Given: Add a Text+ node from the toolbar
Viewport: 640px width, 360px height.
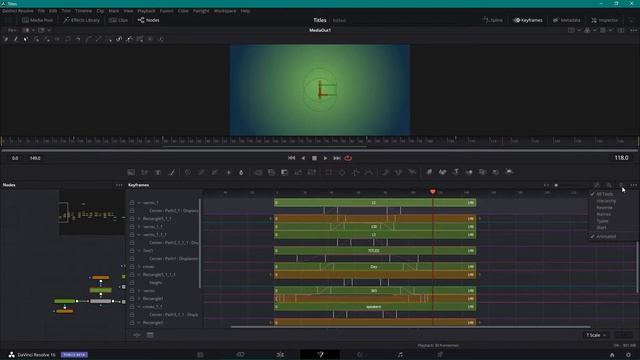Looking at the screenshot, I should tap(158, 172).
